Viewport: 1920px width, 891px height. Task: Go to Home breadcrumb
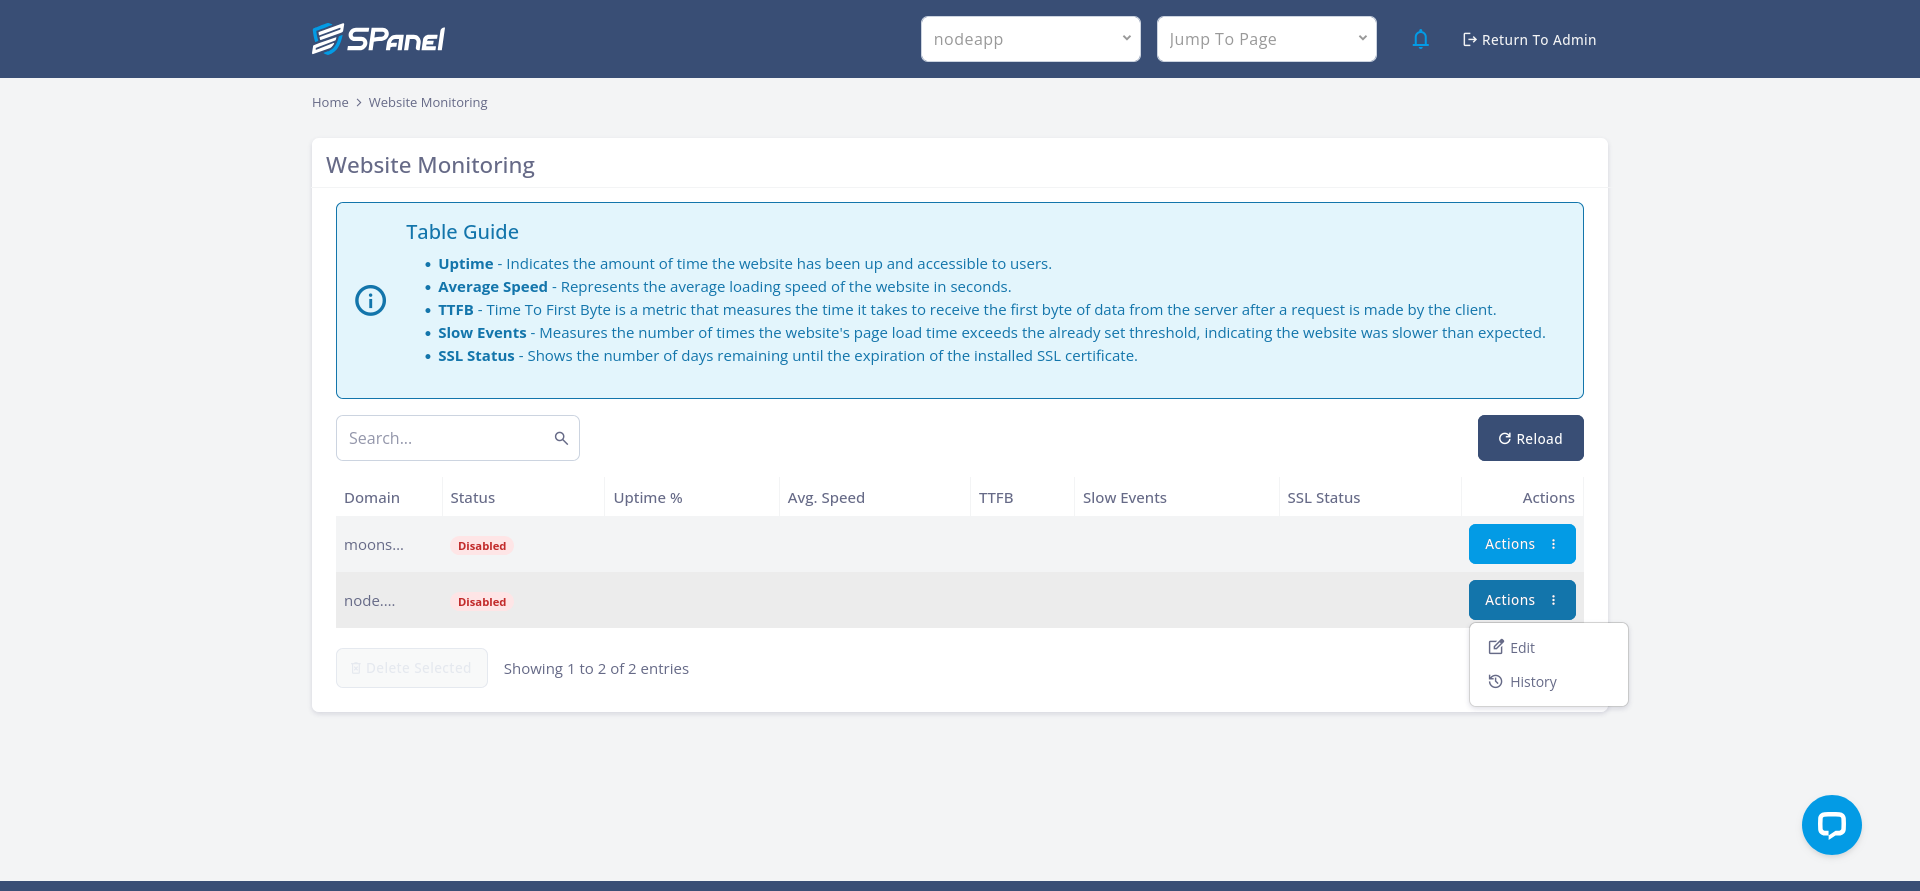click(x=330, y=102)
